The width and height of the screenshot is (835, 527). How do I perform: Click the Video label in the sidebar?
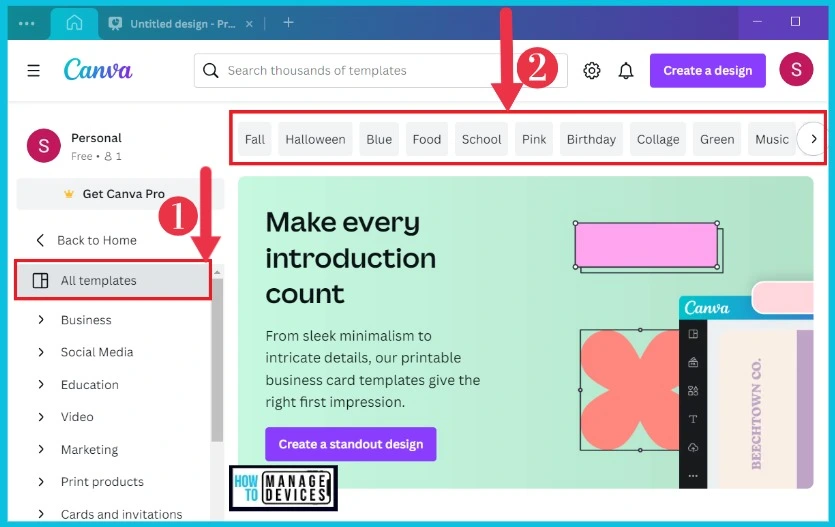77,417
